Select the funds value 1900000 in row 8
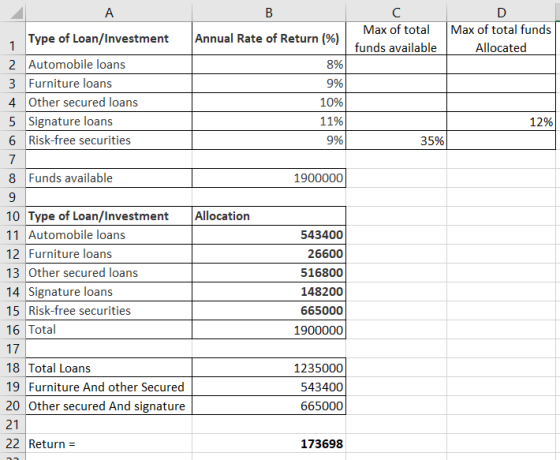The width and height of the screenshot is (560, 460). click(x=269, y=178)
